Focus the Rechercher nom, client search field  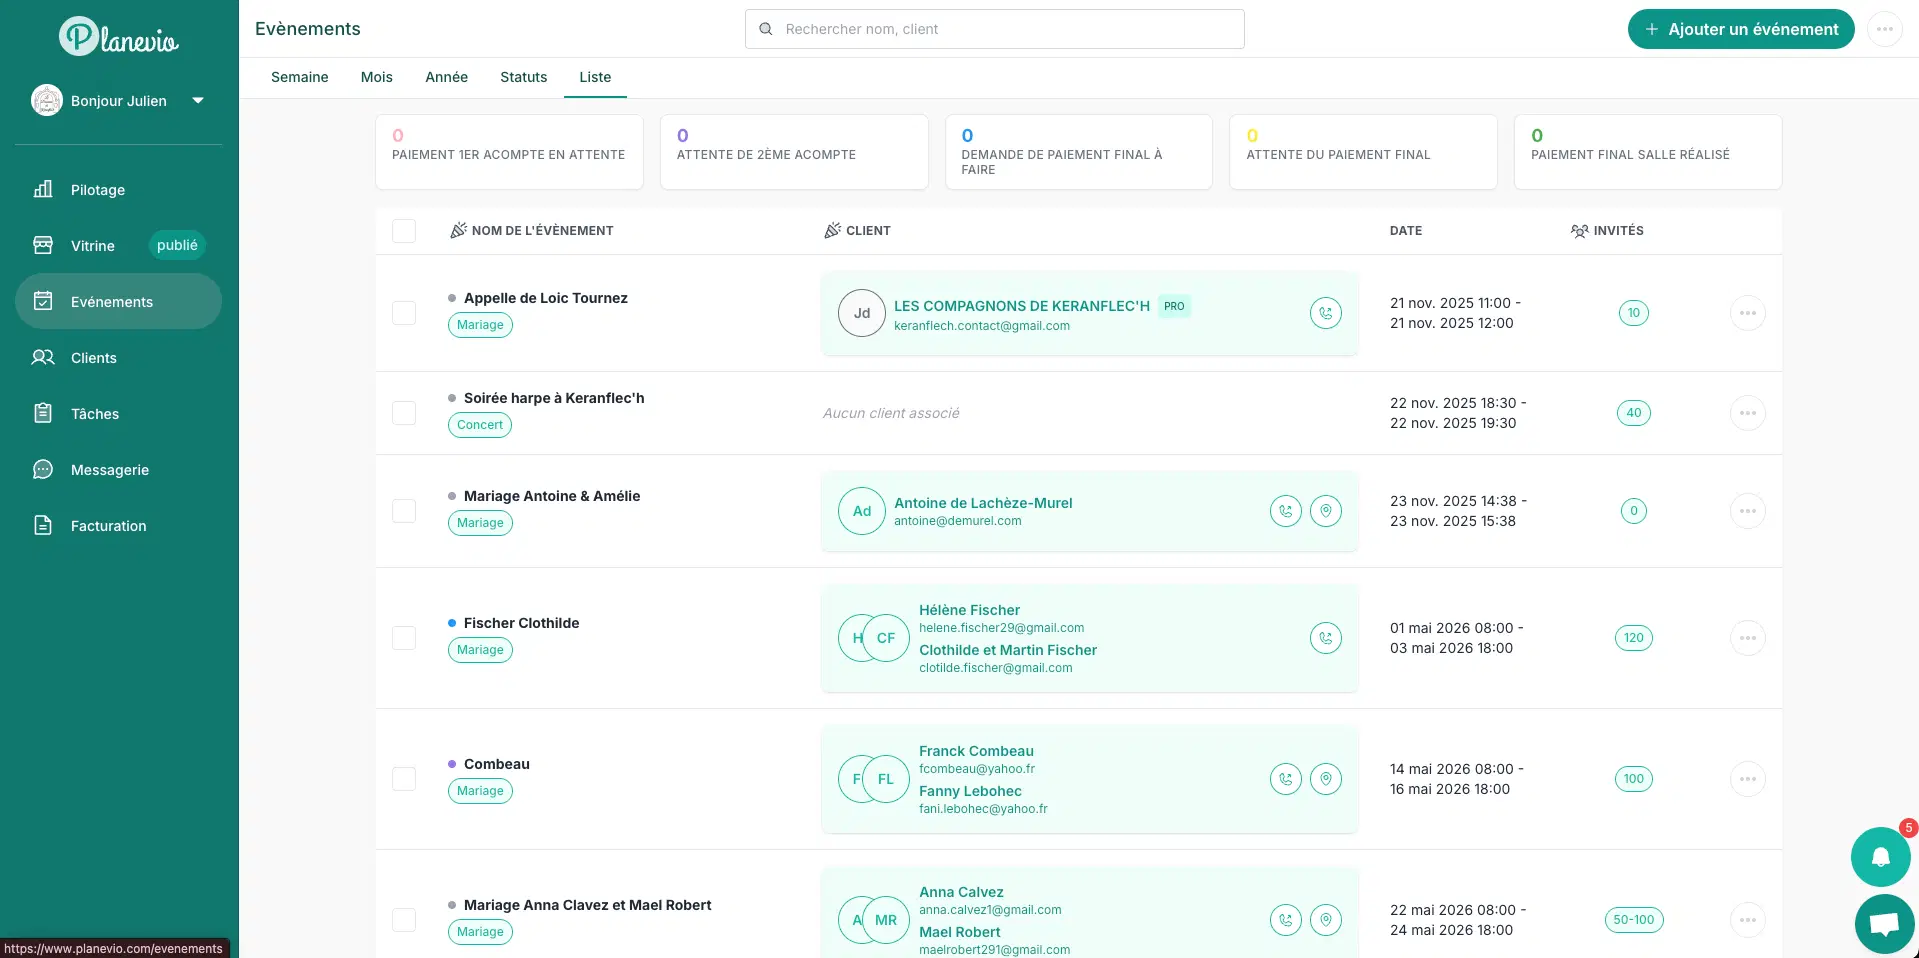click(x=995, y=29)
